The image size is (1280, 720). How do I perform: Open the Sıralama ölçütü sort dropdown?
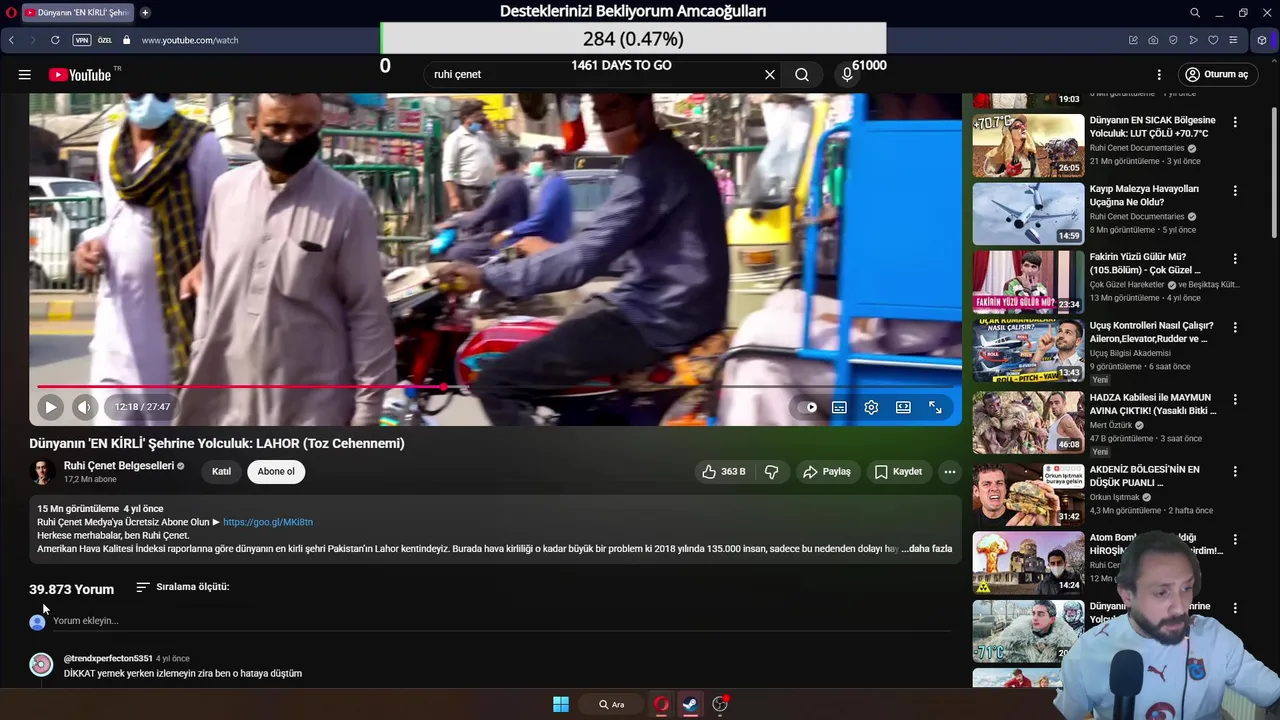click(x=183, y=587)
